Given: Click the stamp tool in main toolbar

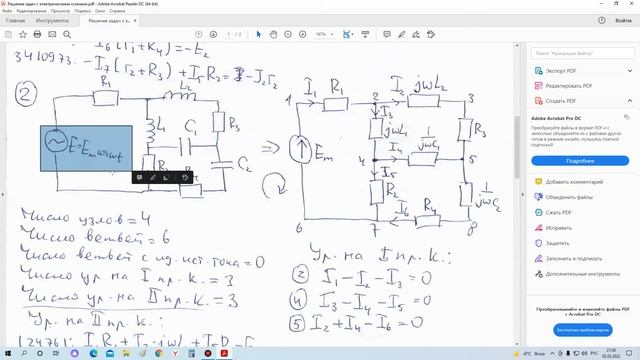Looking at the screenshot, I should pyautogui.click(x=431, y=35).
